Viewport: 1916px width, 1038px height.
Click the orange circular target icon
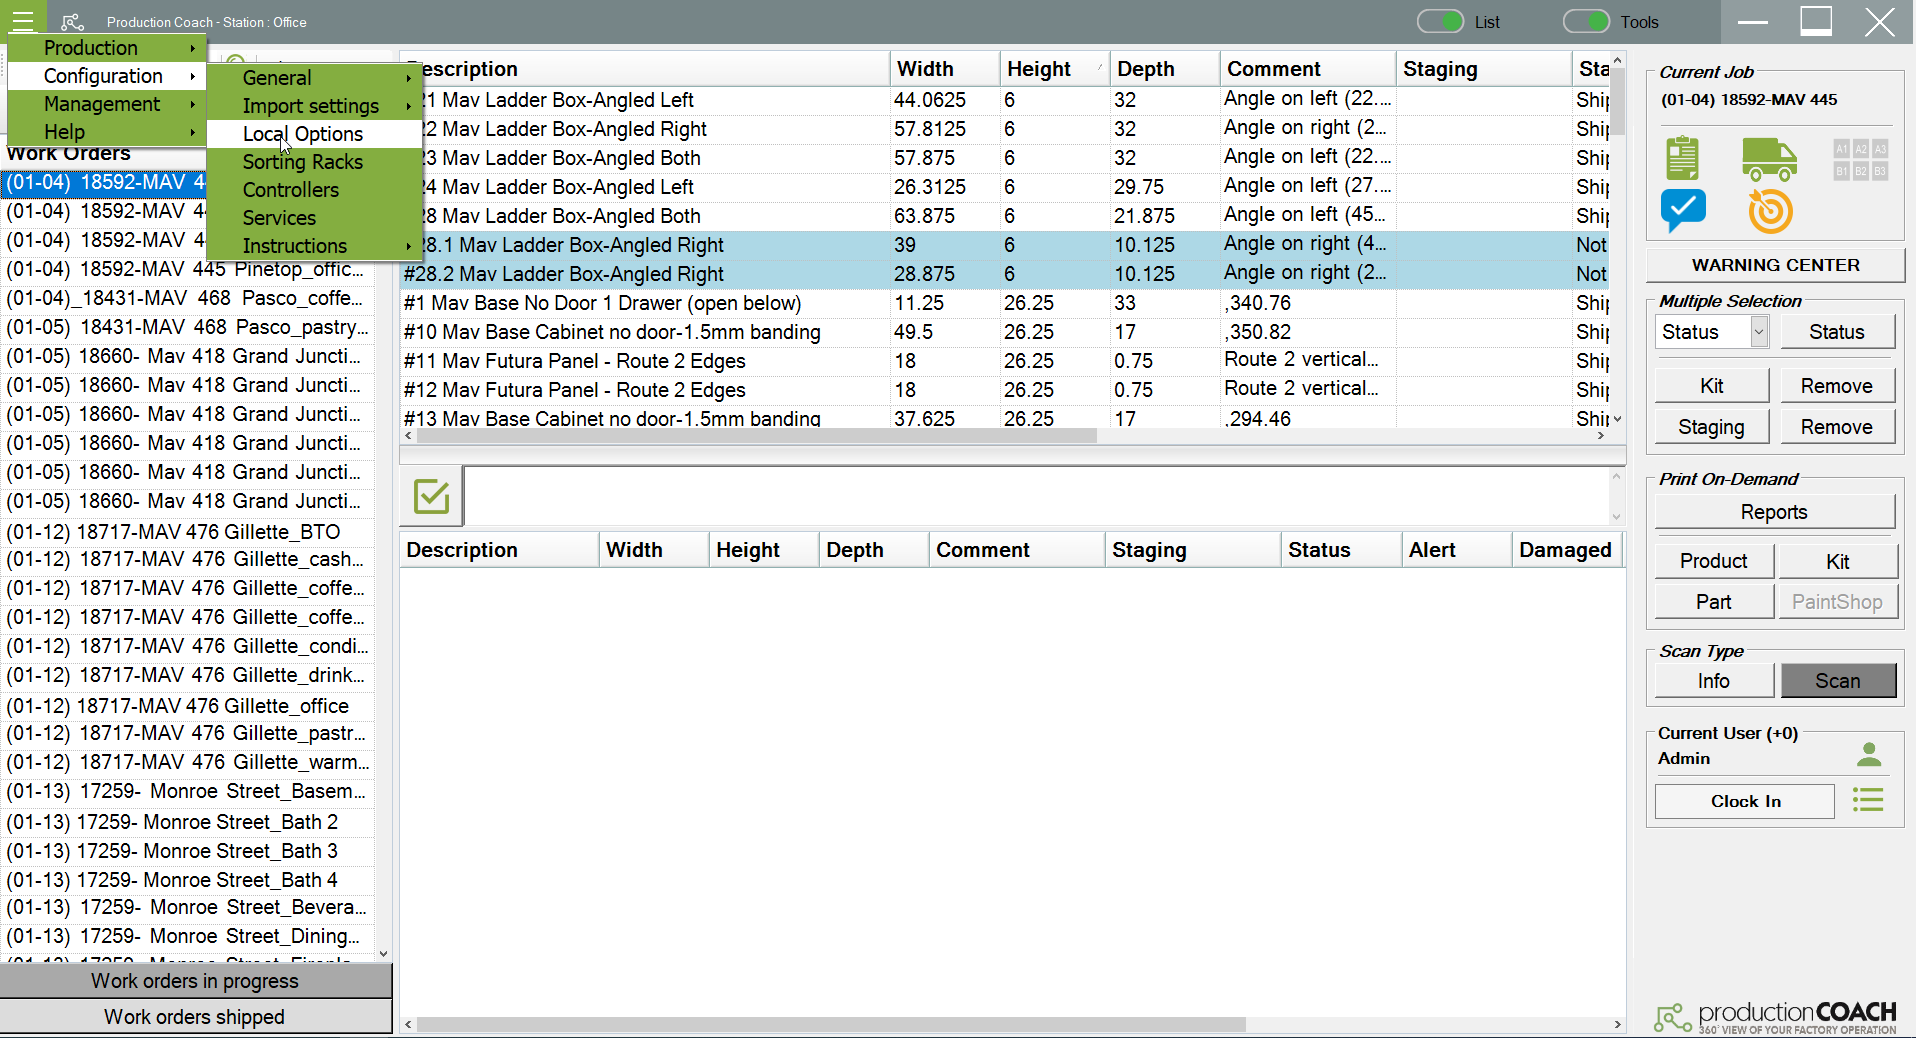tap(1770, 211)
